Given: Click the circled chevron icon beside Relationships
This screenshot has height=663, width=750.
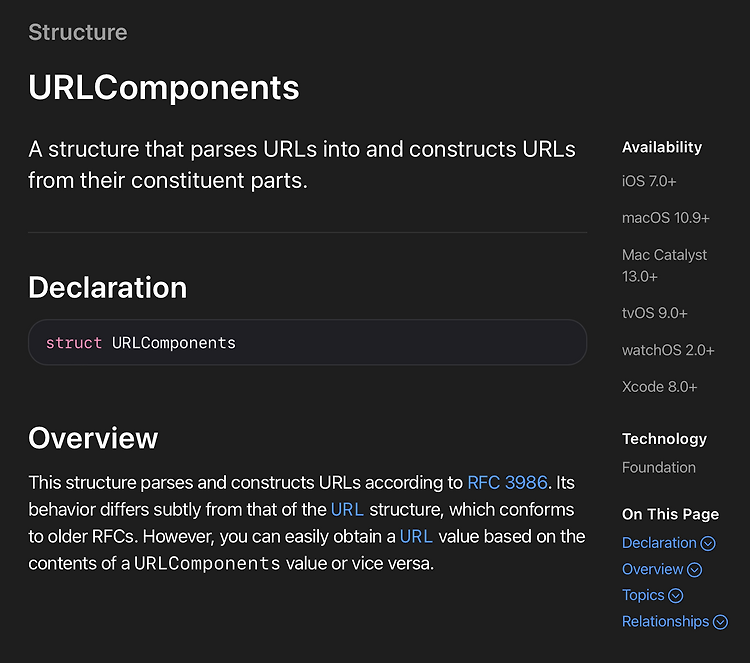Looking at the screenshot, I should [720, 622].
